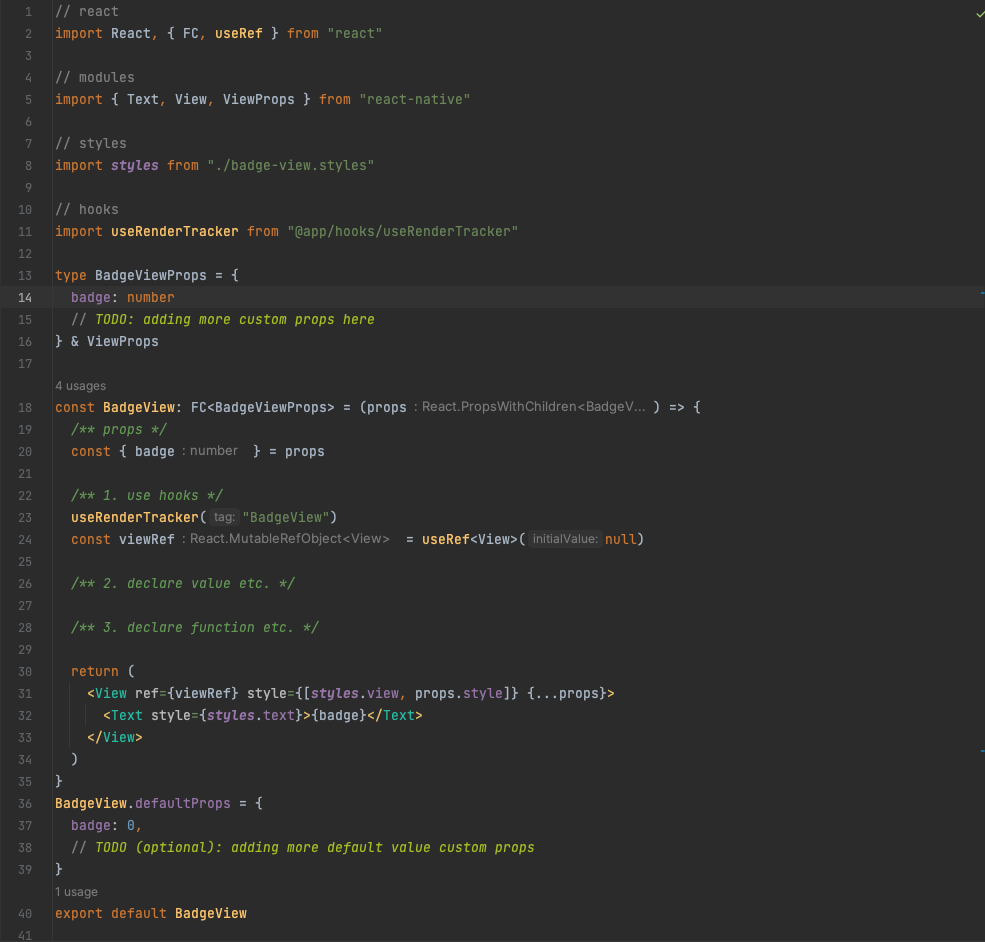Click the 'null' argument on line 24

(621, 539)
